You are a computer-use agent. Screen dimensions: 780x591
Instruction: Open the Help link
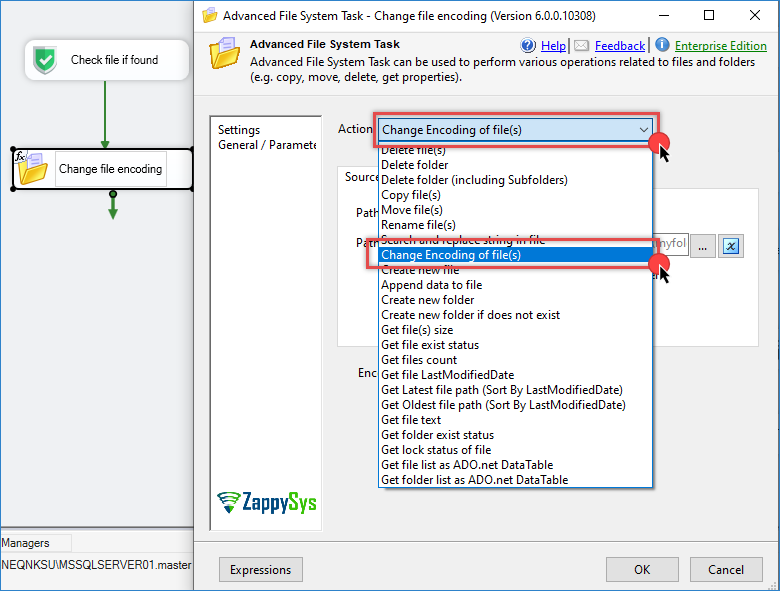pyautogui.click(x=553, y=46)
